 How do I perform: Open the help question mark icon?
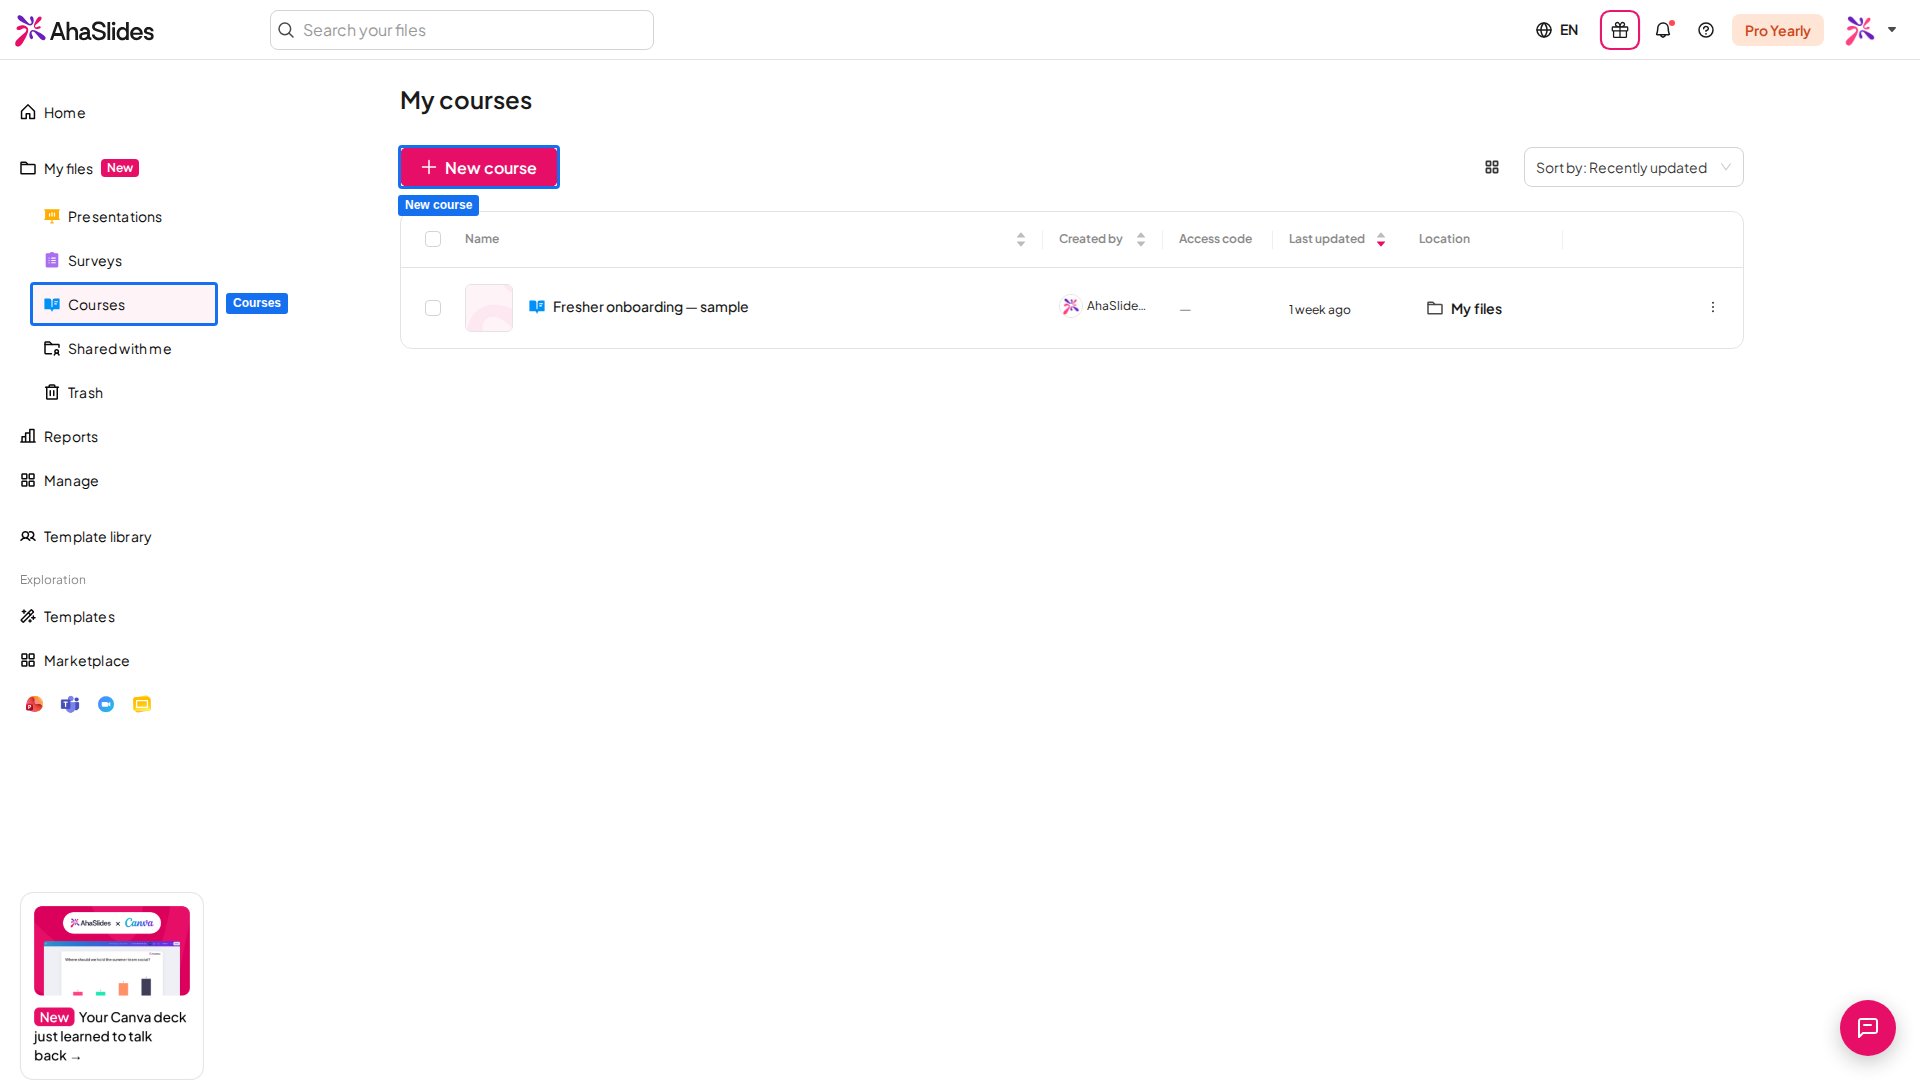coord(1706,30)
